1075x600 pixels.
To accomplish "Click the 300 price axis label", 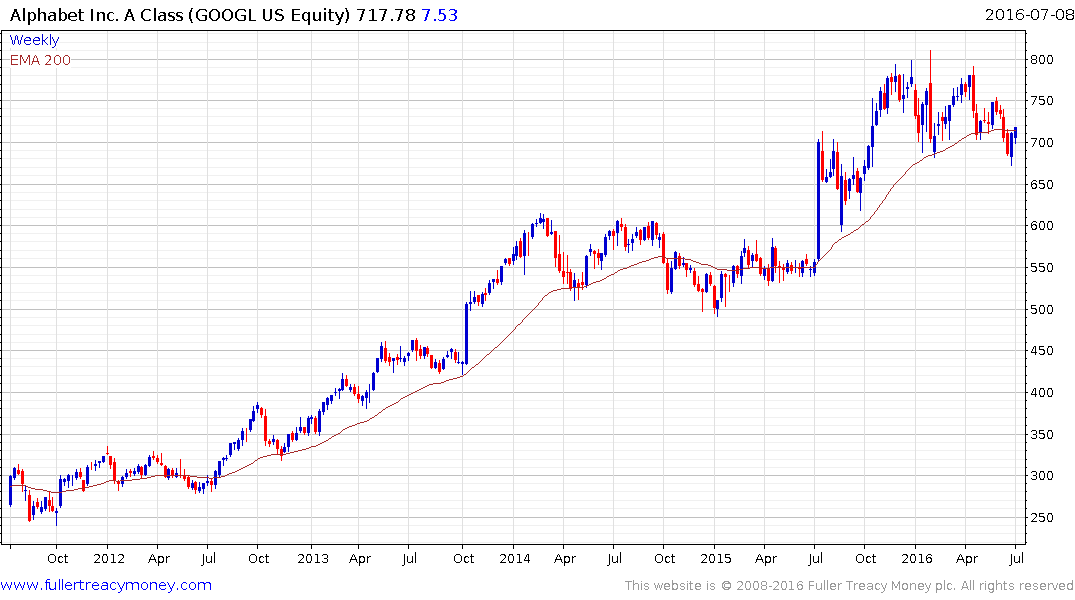I will tap(1042, 475).
